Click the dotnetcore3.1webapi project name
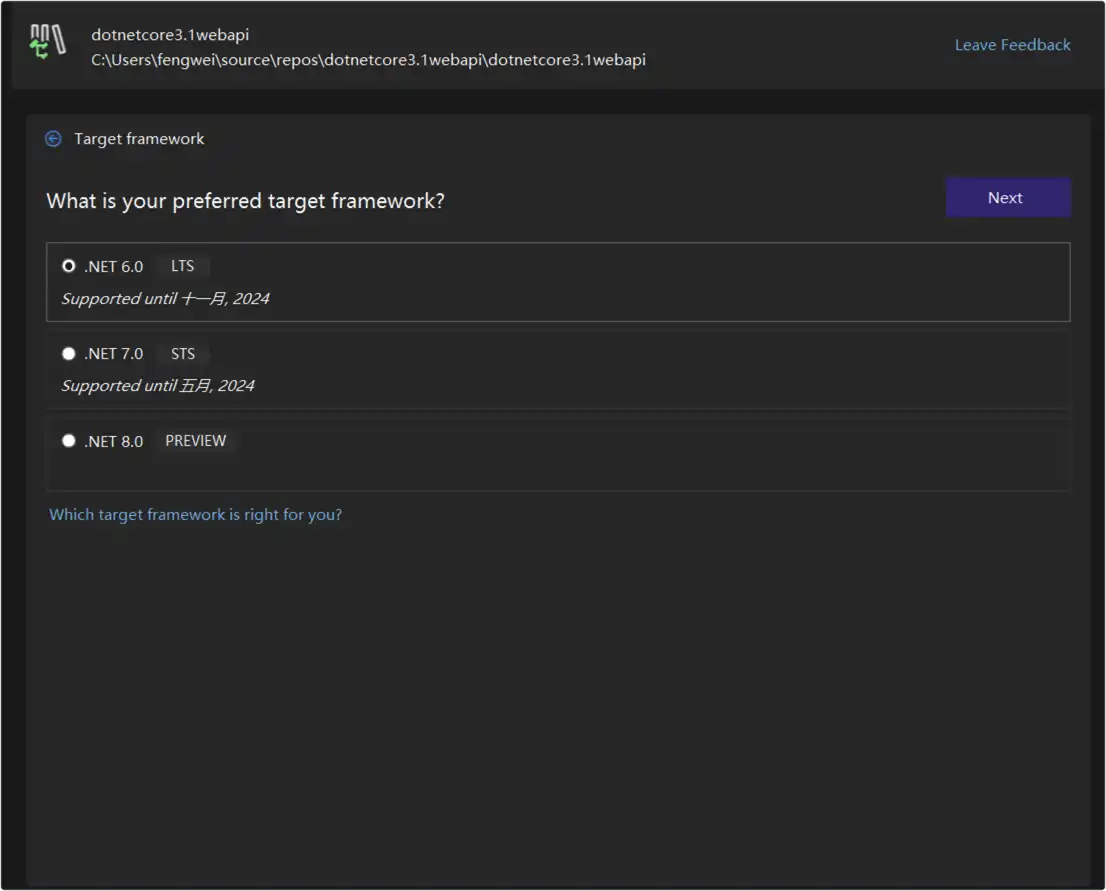This screenshot has height=891, width=1106. (170, 35)
